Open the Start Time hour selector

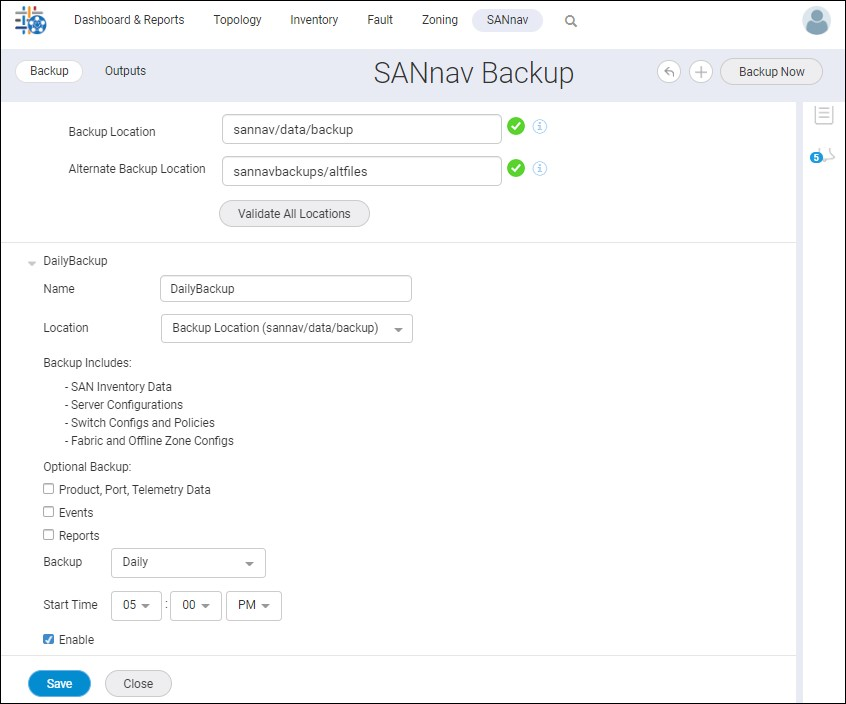(136, 606)
